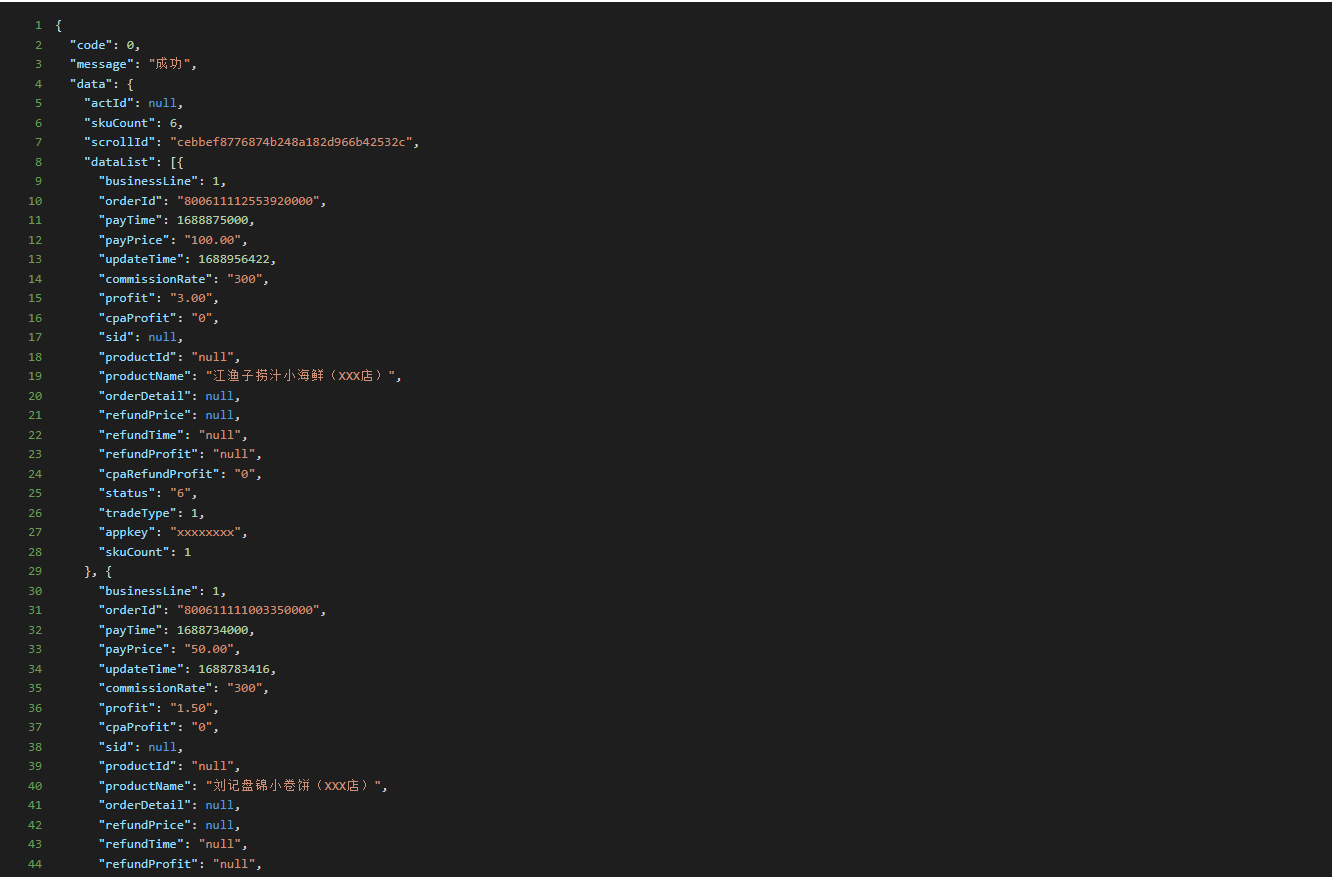Viewport: 1332px width, 877px height.
Task: Select the "appkey" key
Action: coord(127,532)
